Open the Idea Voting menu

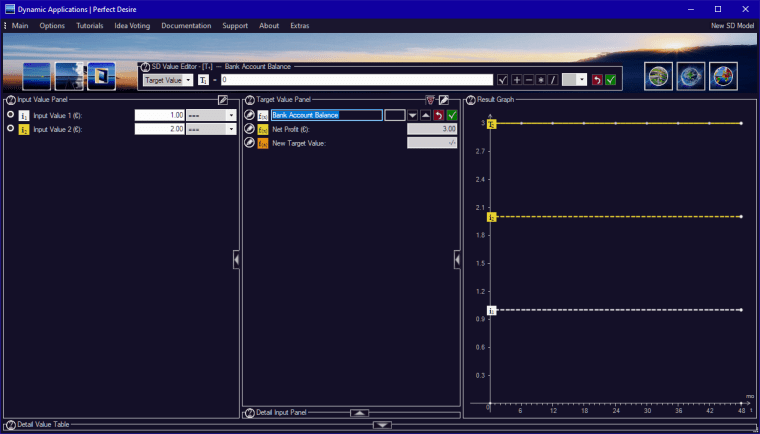(132, 25)
